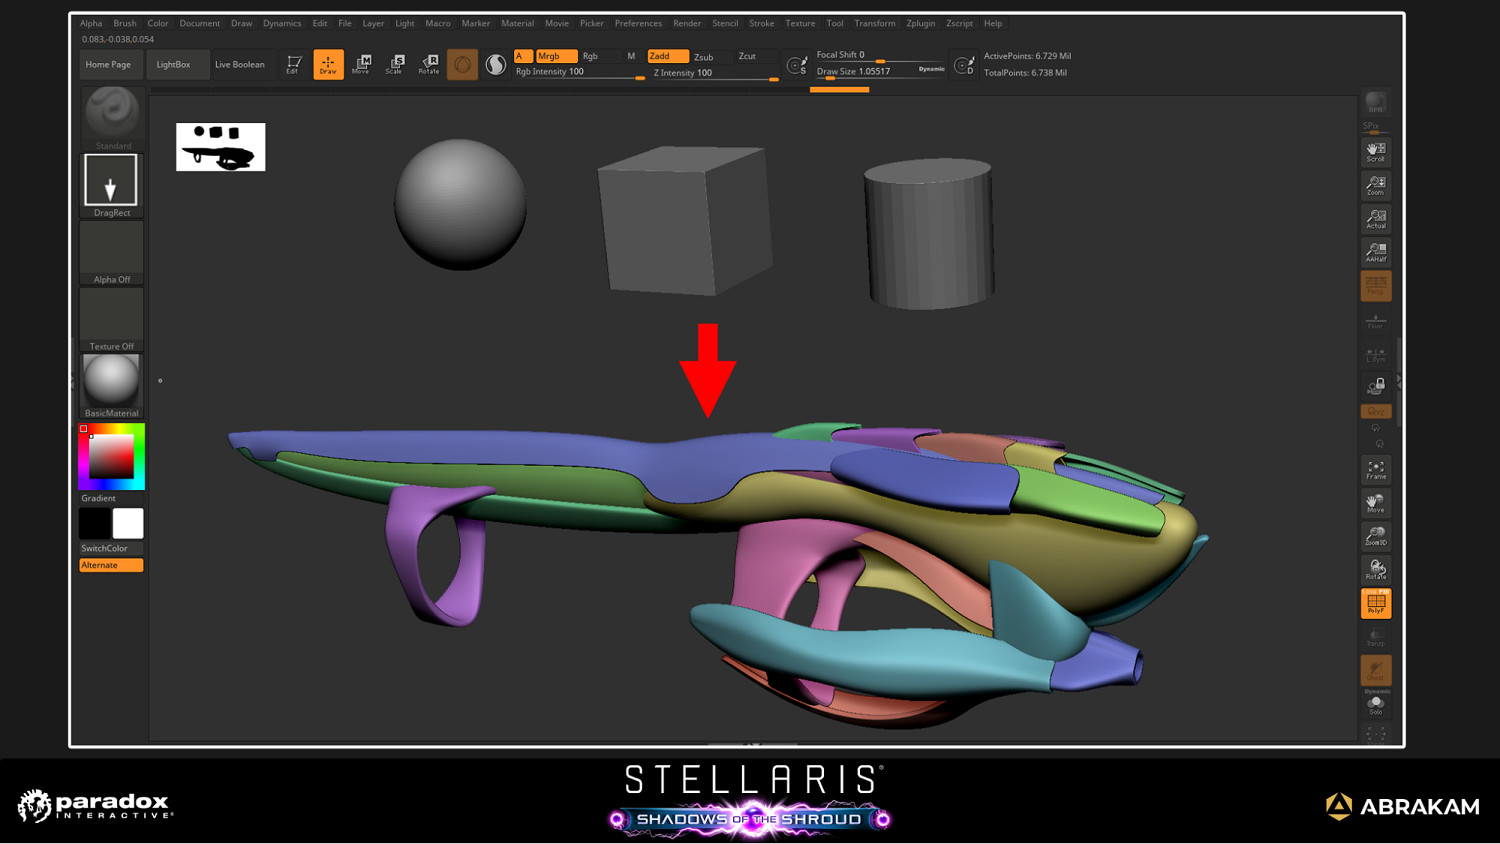
Task: Click the Zoom3D icon
Action: pos(1376,536)
